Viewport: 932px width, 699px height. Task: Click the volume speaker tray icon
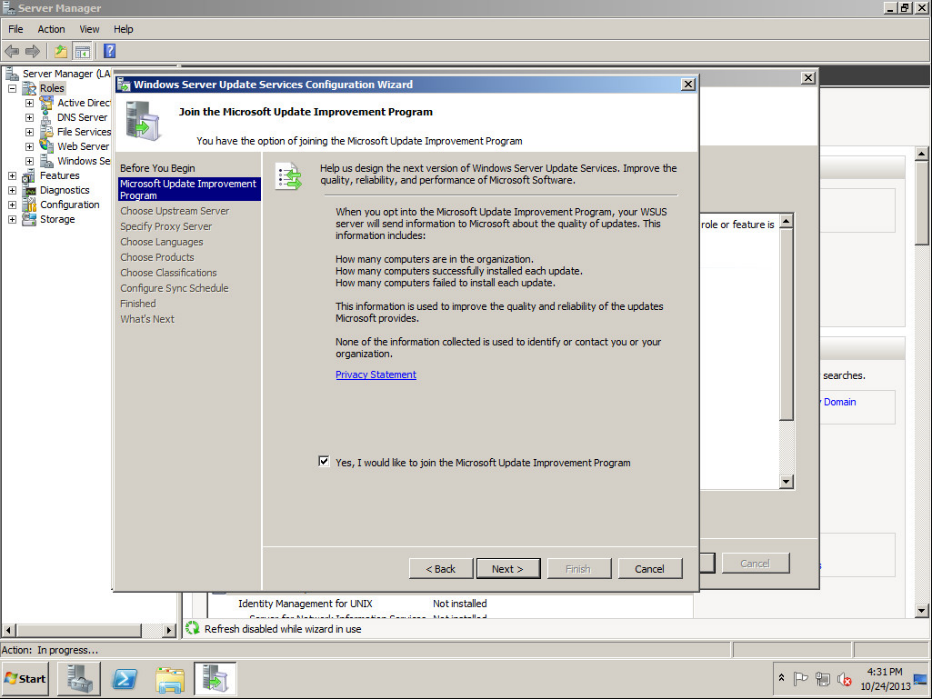[x=844, y=679]
